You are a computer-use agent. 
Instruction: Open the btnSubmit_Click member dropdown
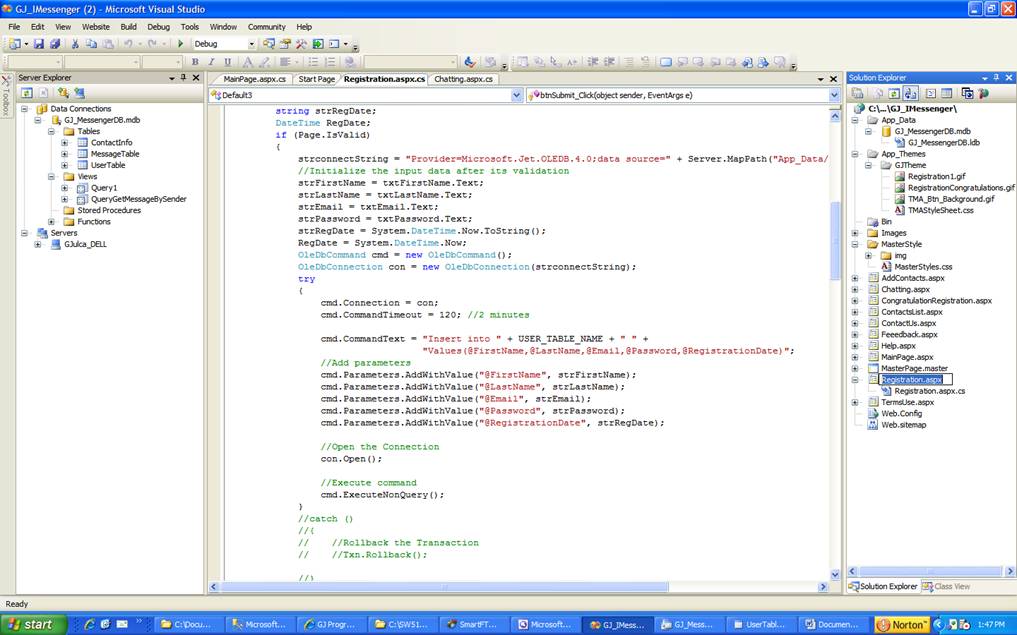point(833,95)
